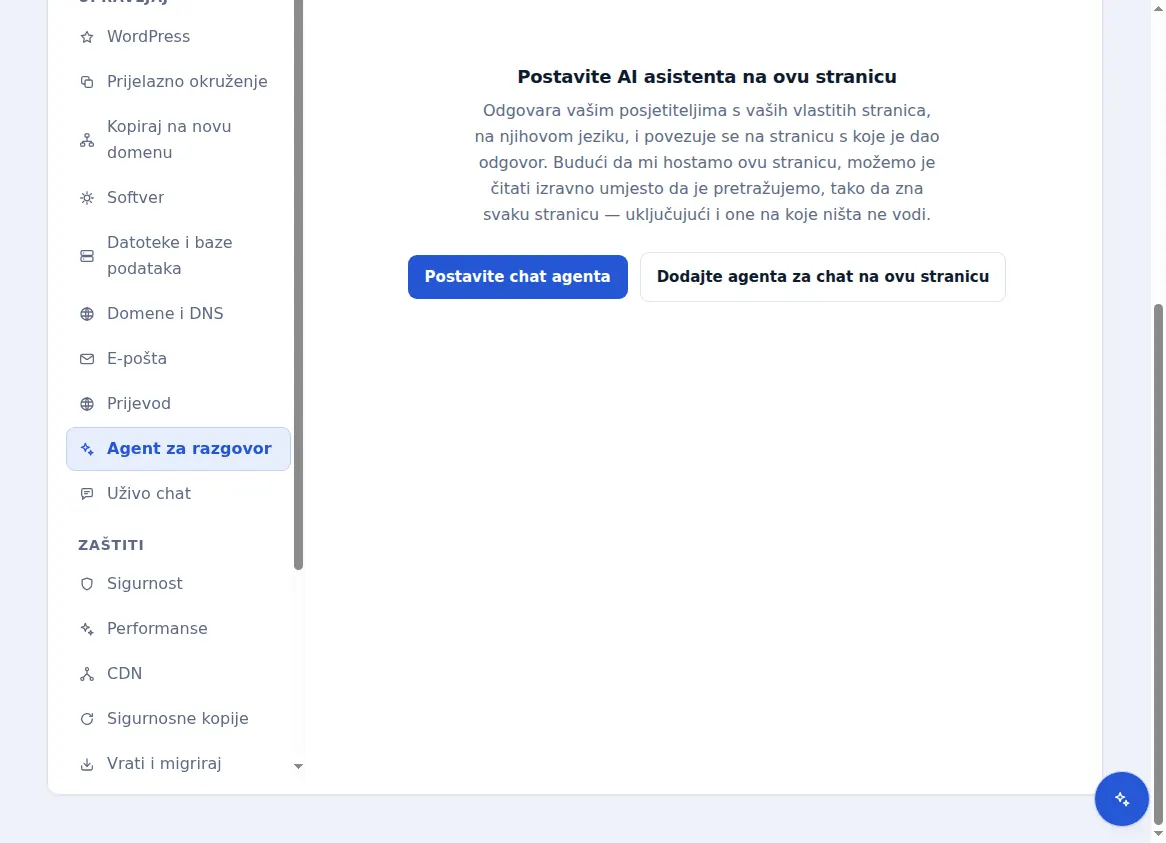This screenshot has width=1166, height=843.
Task: Click the sidebar scroll down arrow
Action: 298,766
